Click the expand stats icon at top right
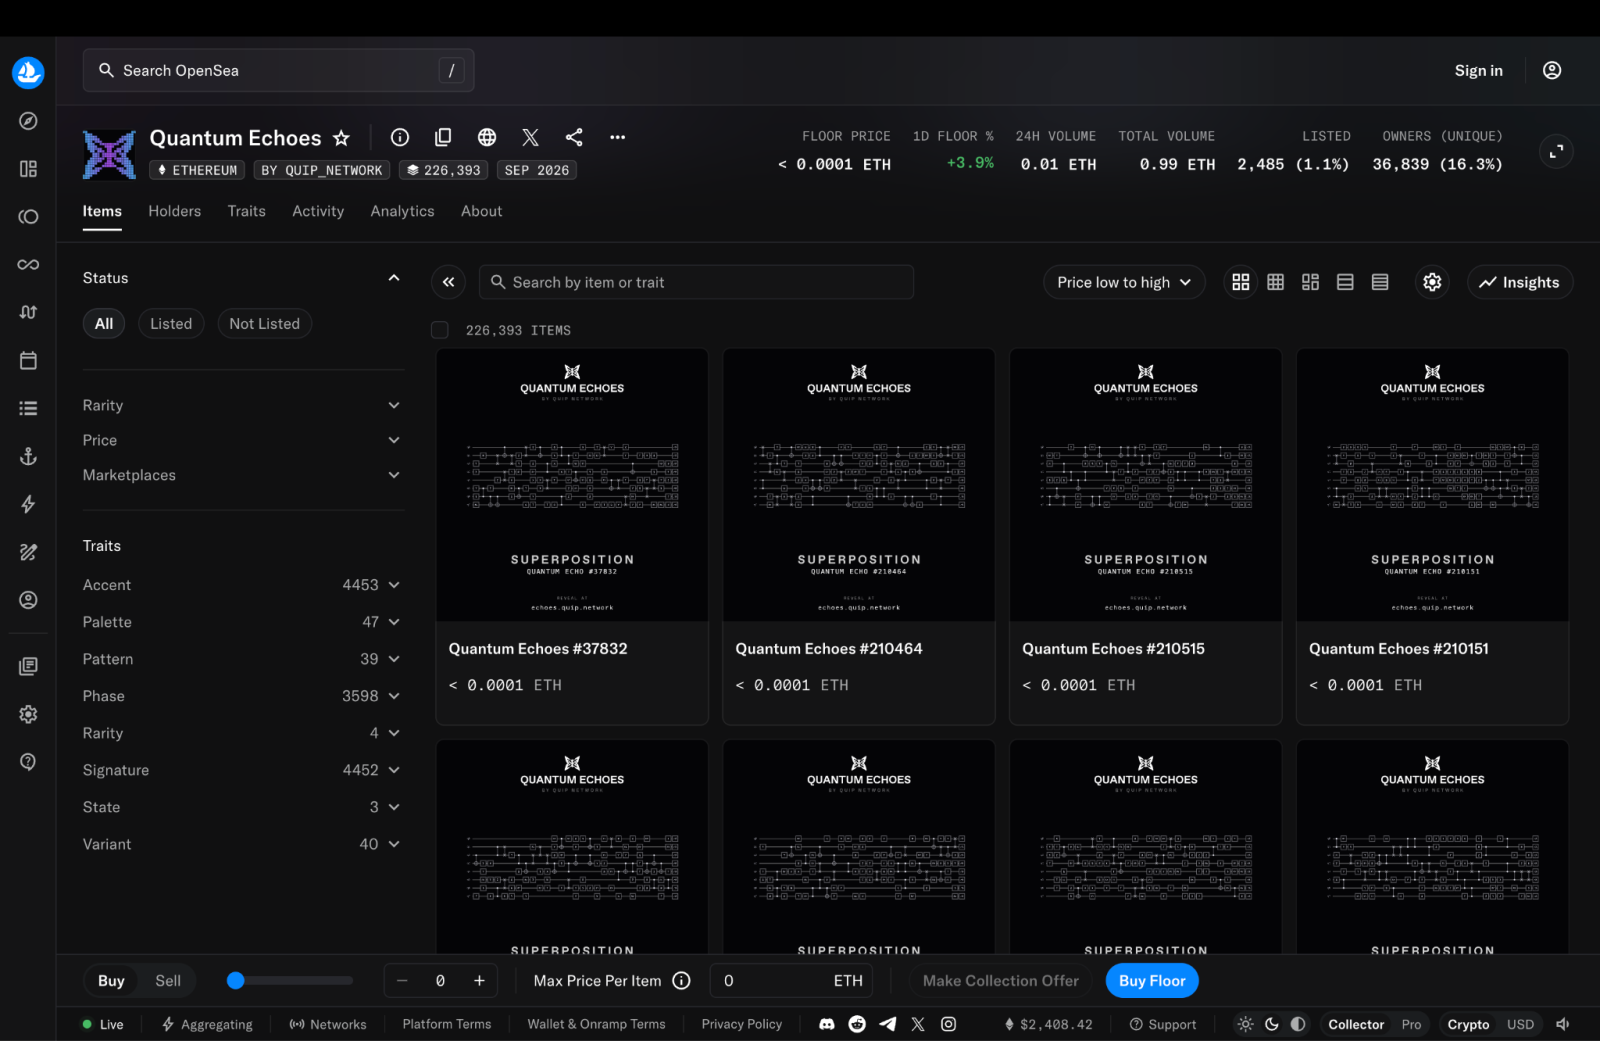The height and width of the screenshot is (1041, 1600). pyautogui.click(x=1556, y=151)
